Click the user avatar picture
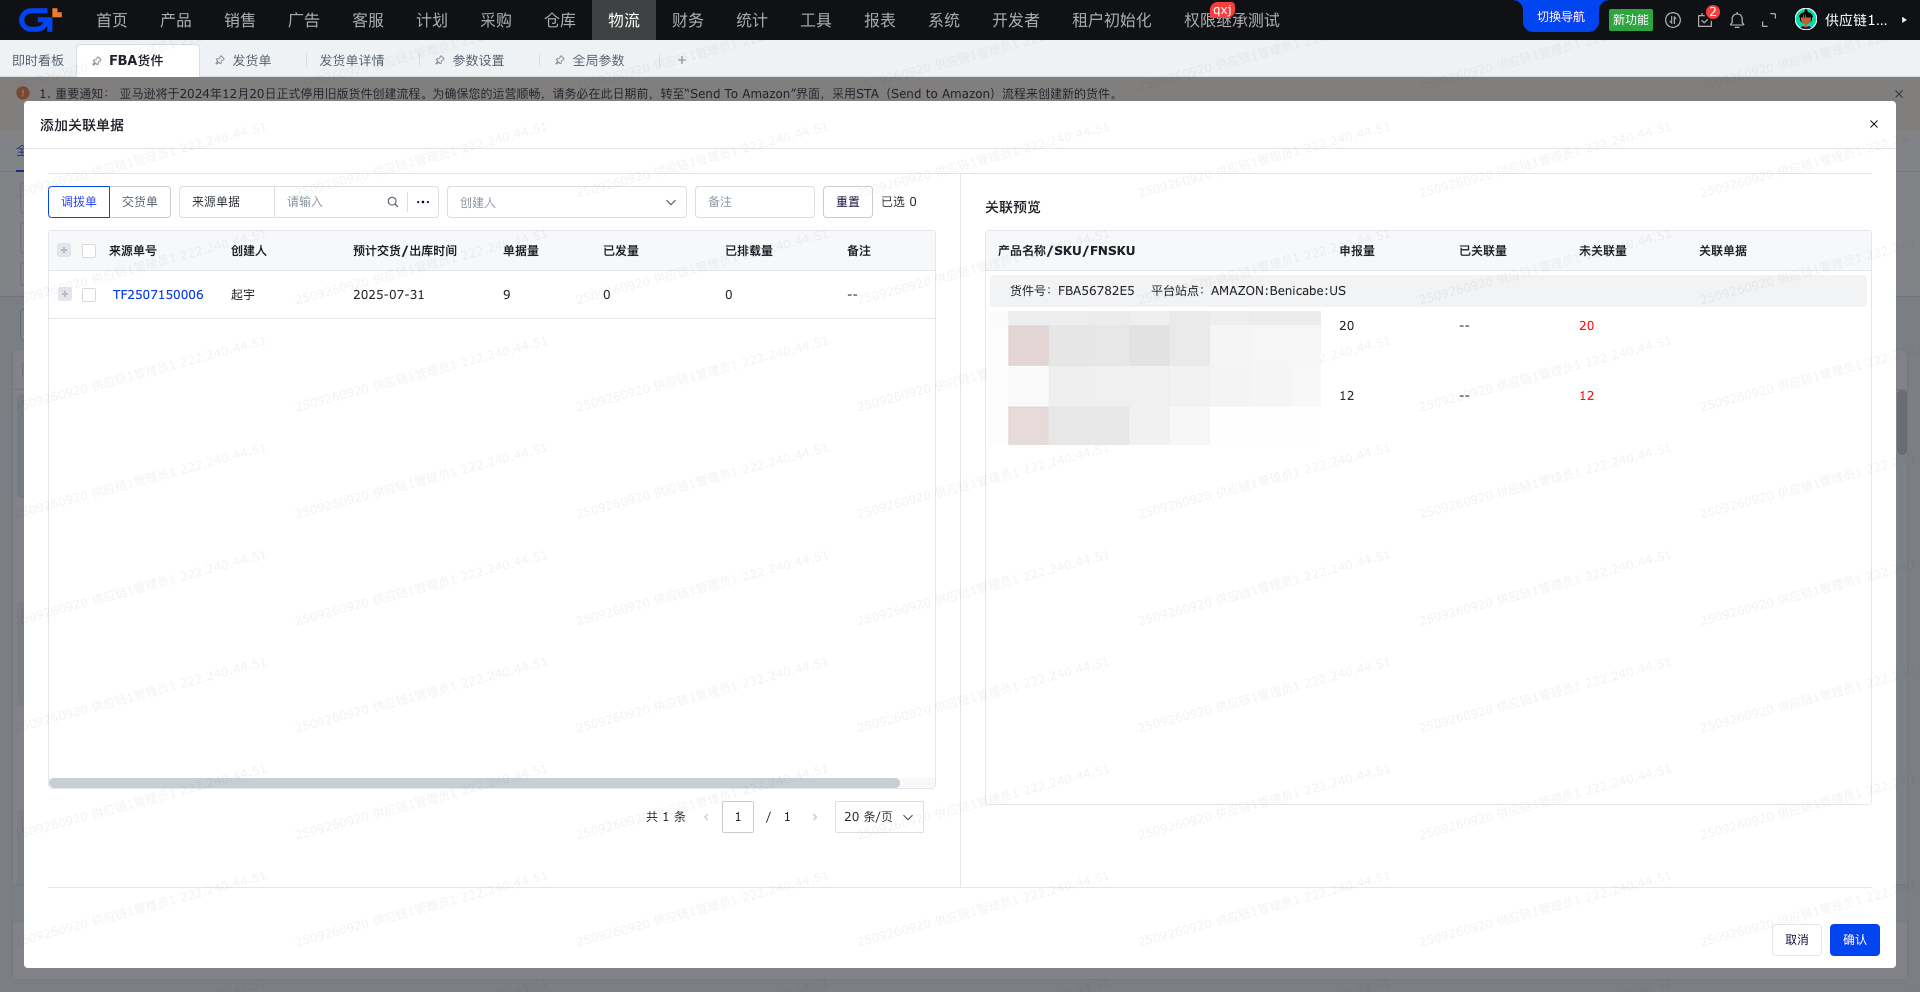This screenshot has width=1920, height=992. point(1806,19)
